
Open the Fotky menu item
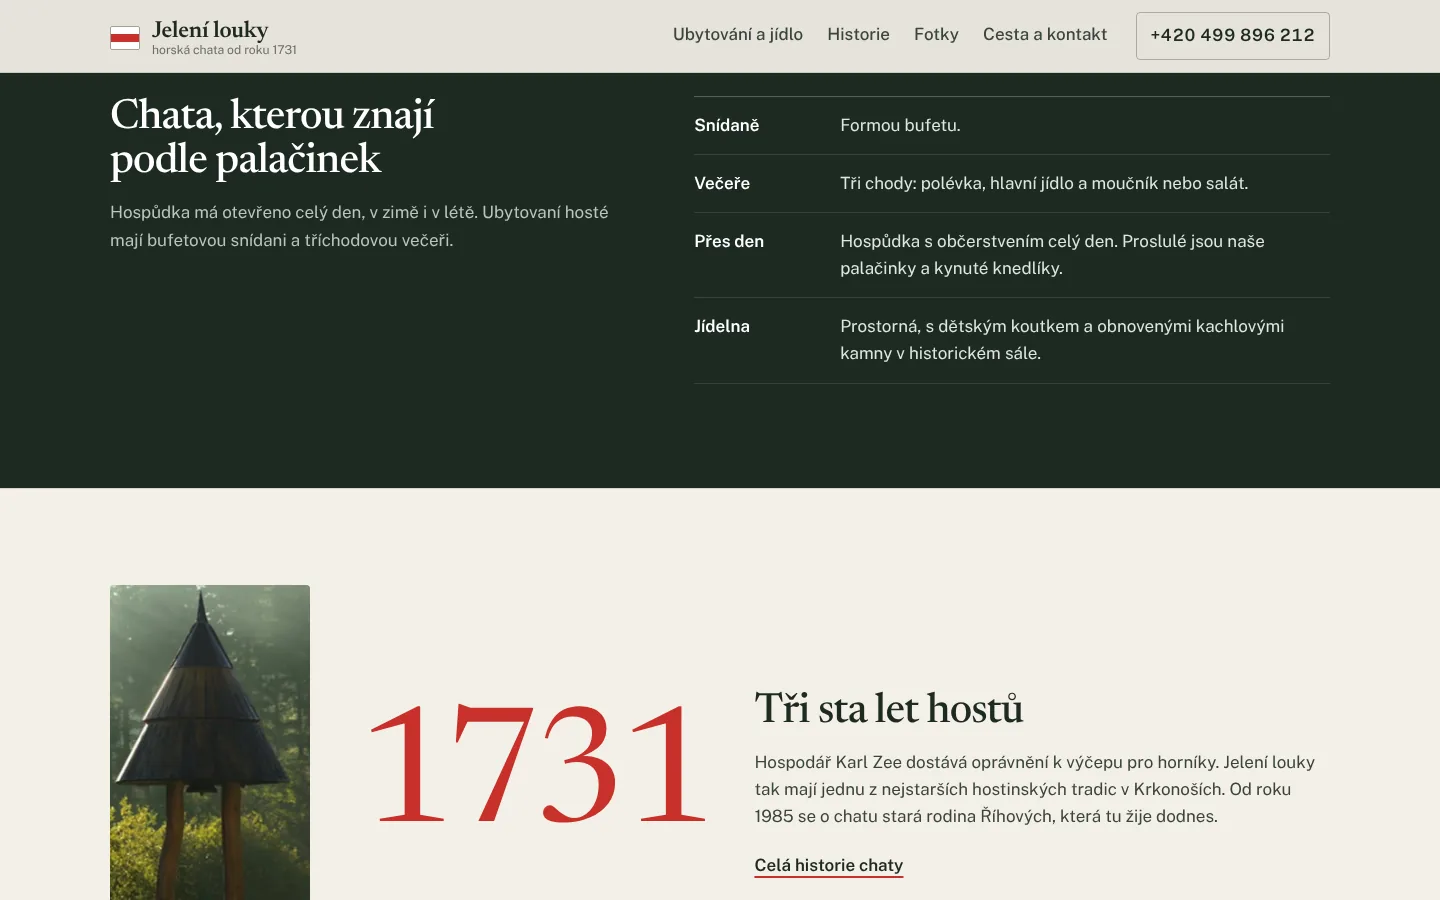point(936,35)
